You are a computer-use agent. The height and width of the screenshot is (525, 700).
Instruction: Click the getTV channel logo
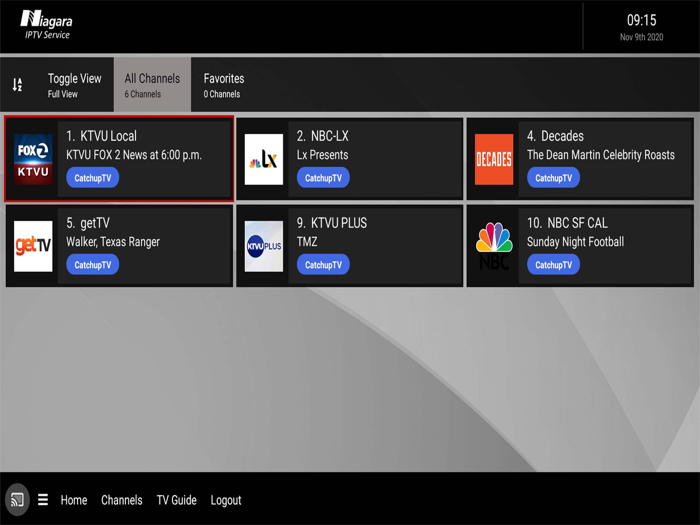pyautogui.click(x=33, y=246)
